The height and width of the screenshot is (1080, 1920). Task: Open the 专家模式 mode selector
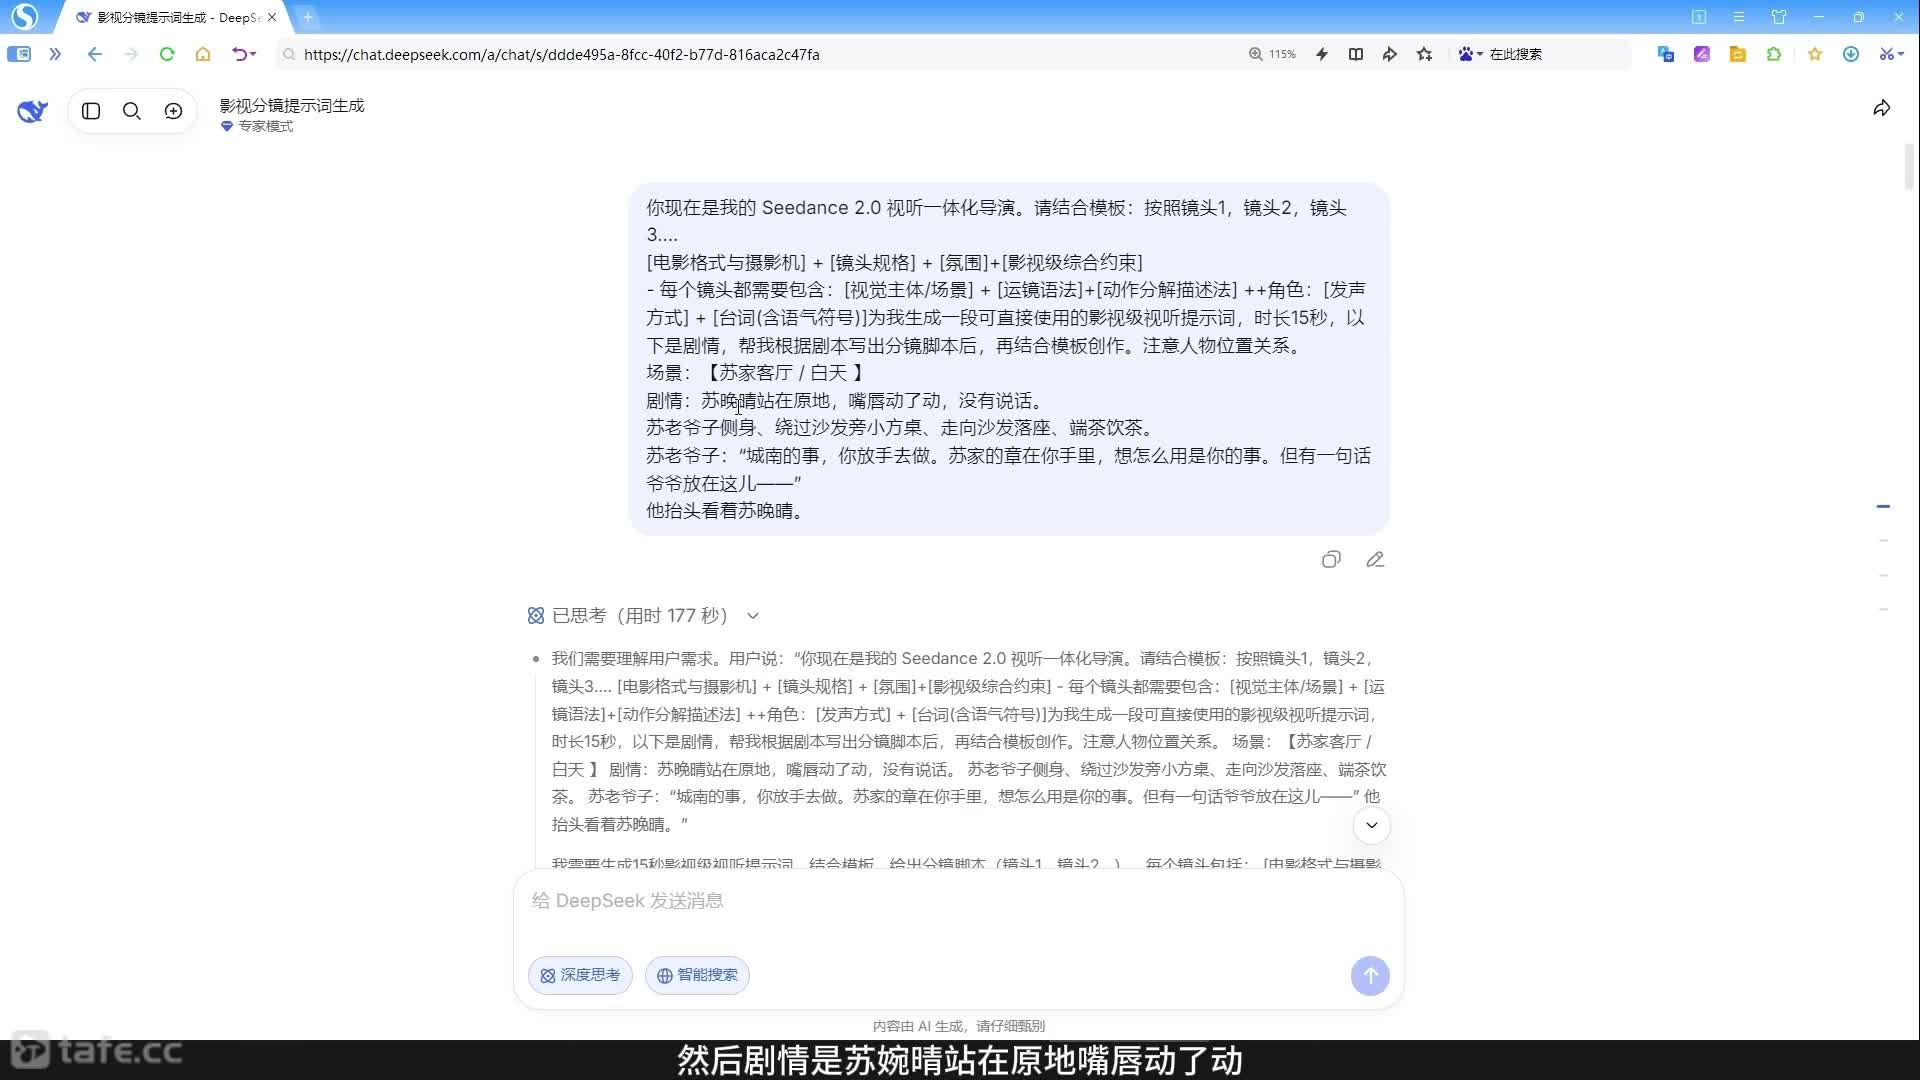click(257, 126)
